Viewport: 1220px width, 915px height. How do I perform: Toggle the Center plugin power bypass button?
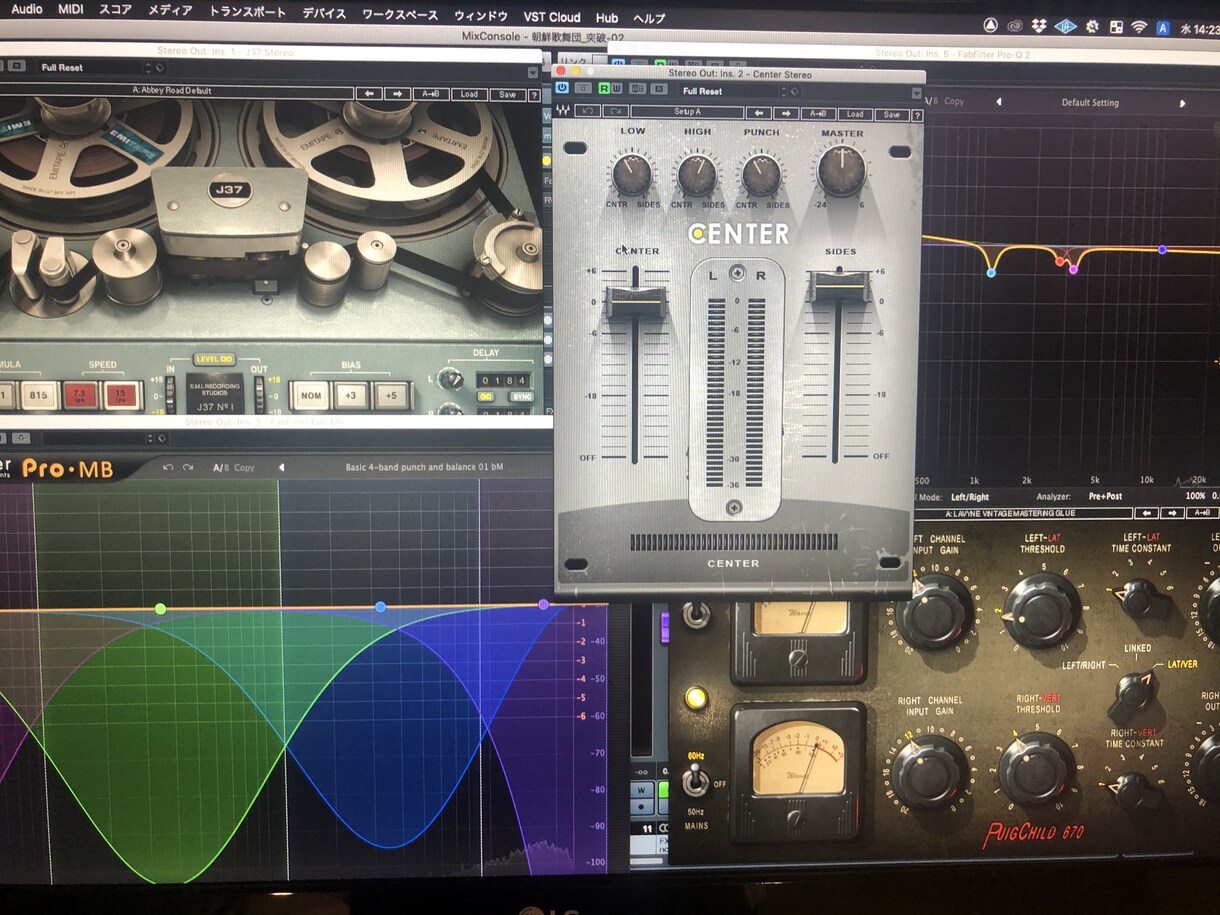pos(562,88)
